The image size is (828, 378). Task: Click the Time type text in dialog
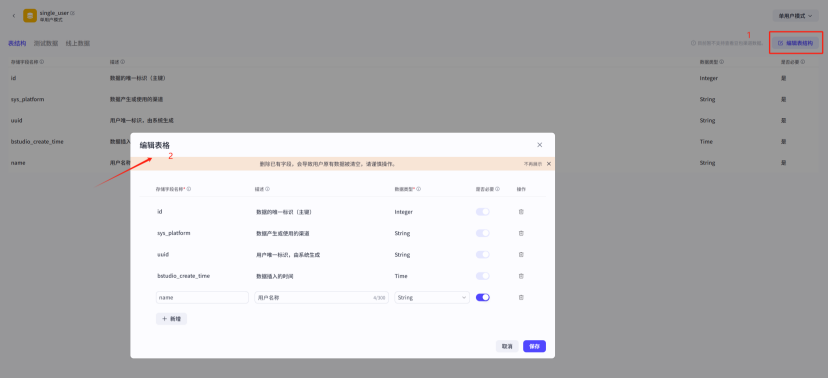click(x=400, y=276)
